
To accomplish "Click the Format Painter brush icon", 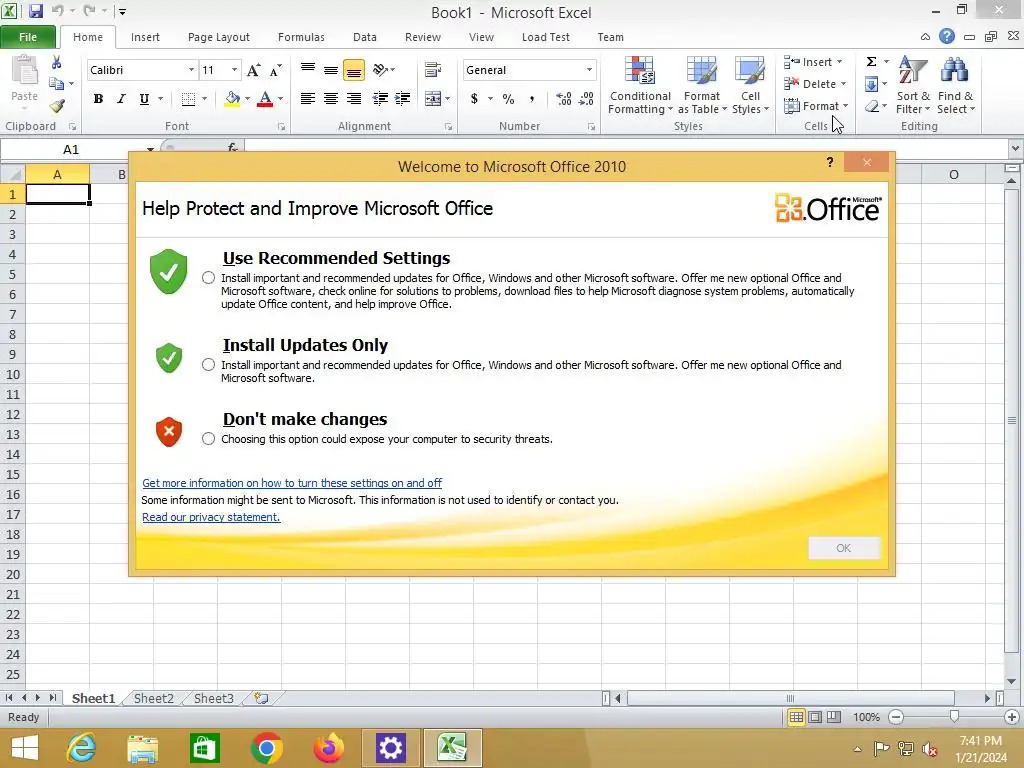I will (57, 105).
